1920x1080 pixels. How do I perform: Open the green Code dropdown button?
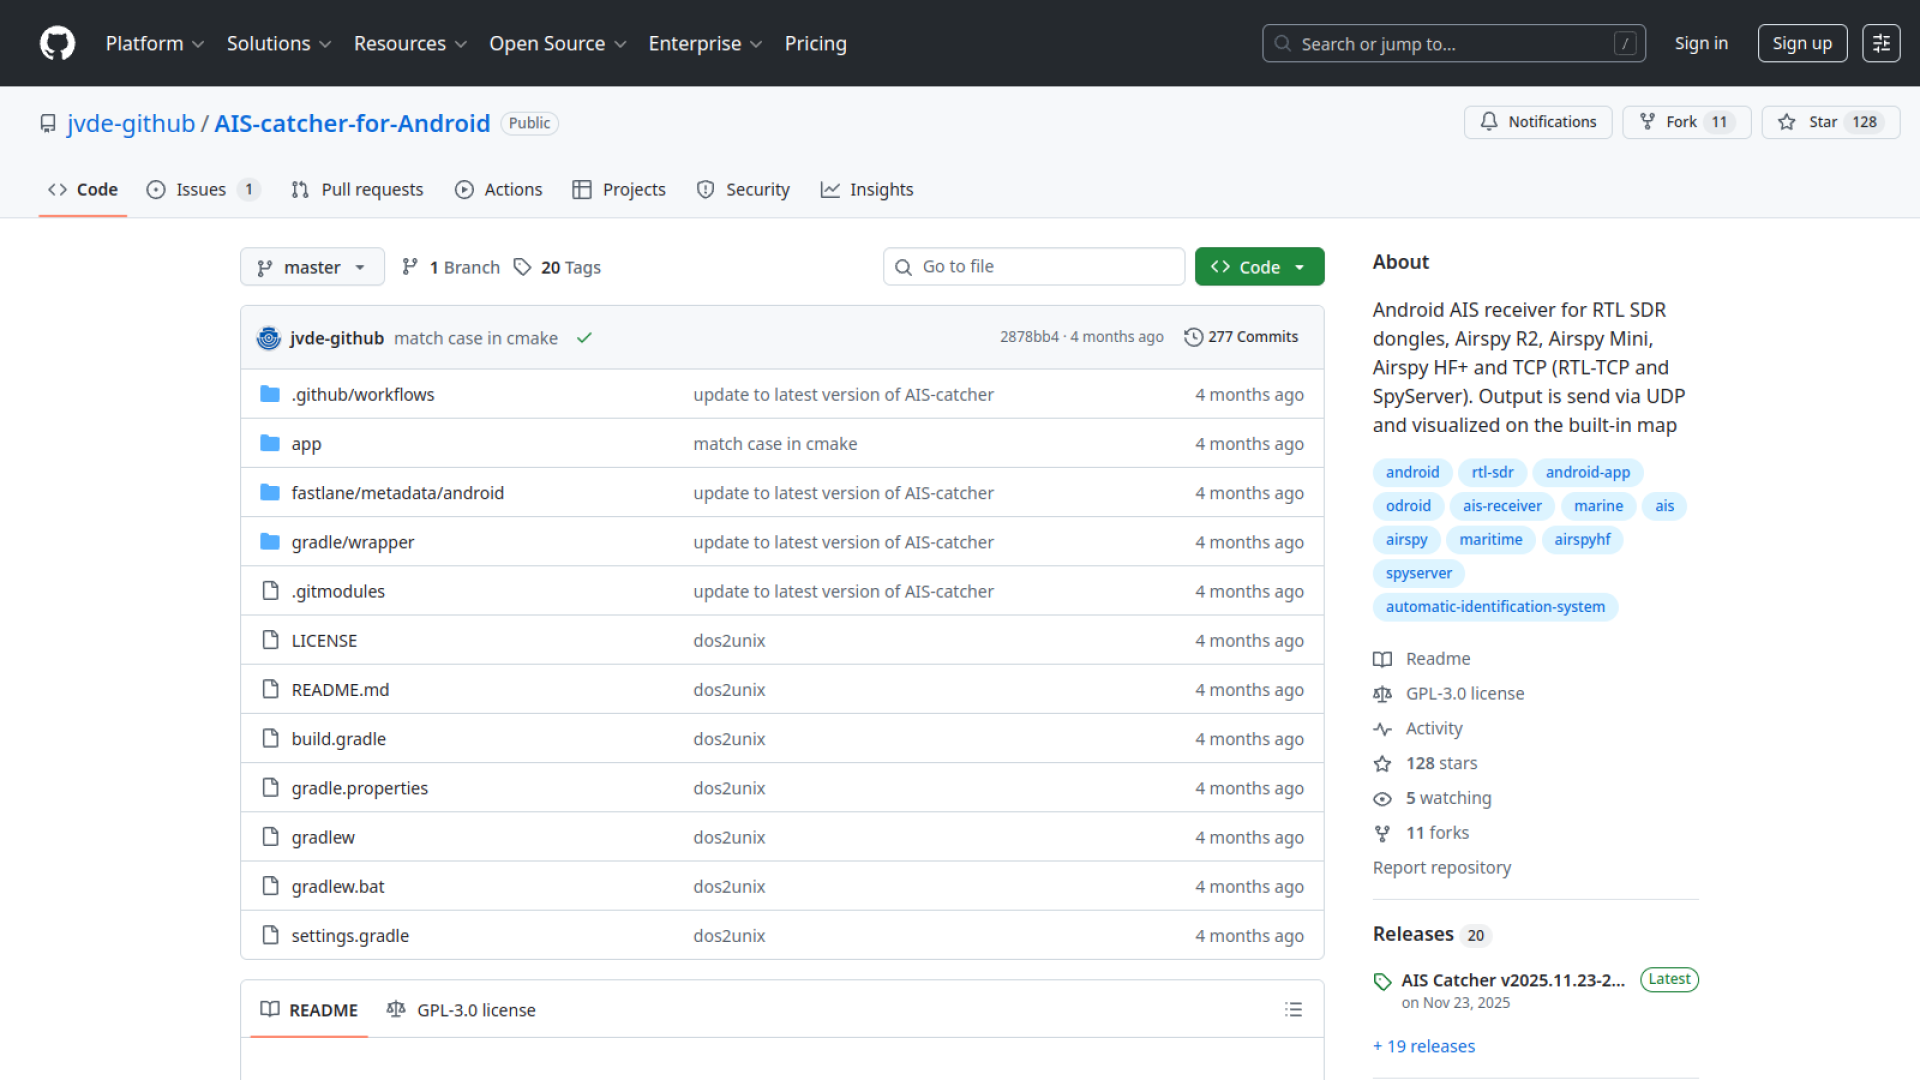point(1259,267)
